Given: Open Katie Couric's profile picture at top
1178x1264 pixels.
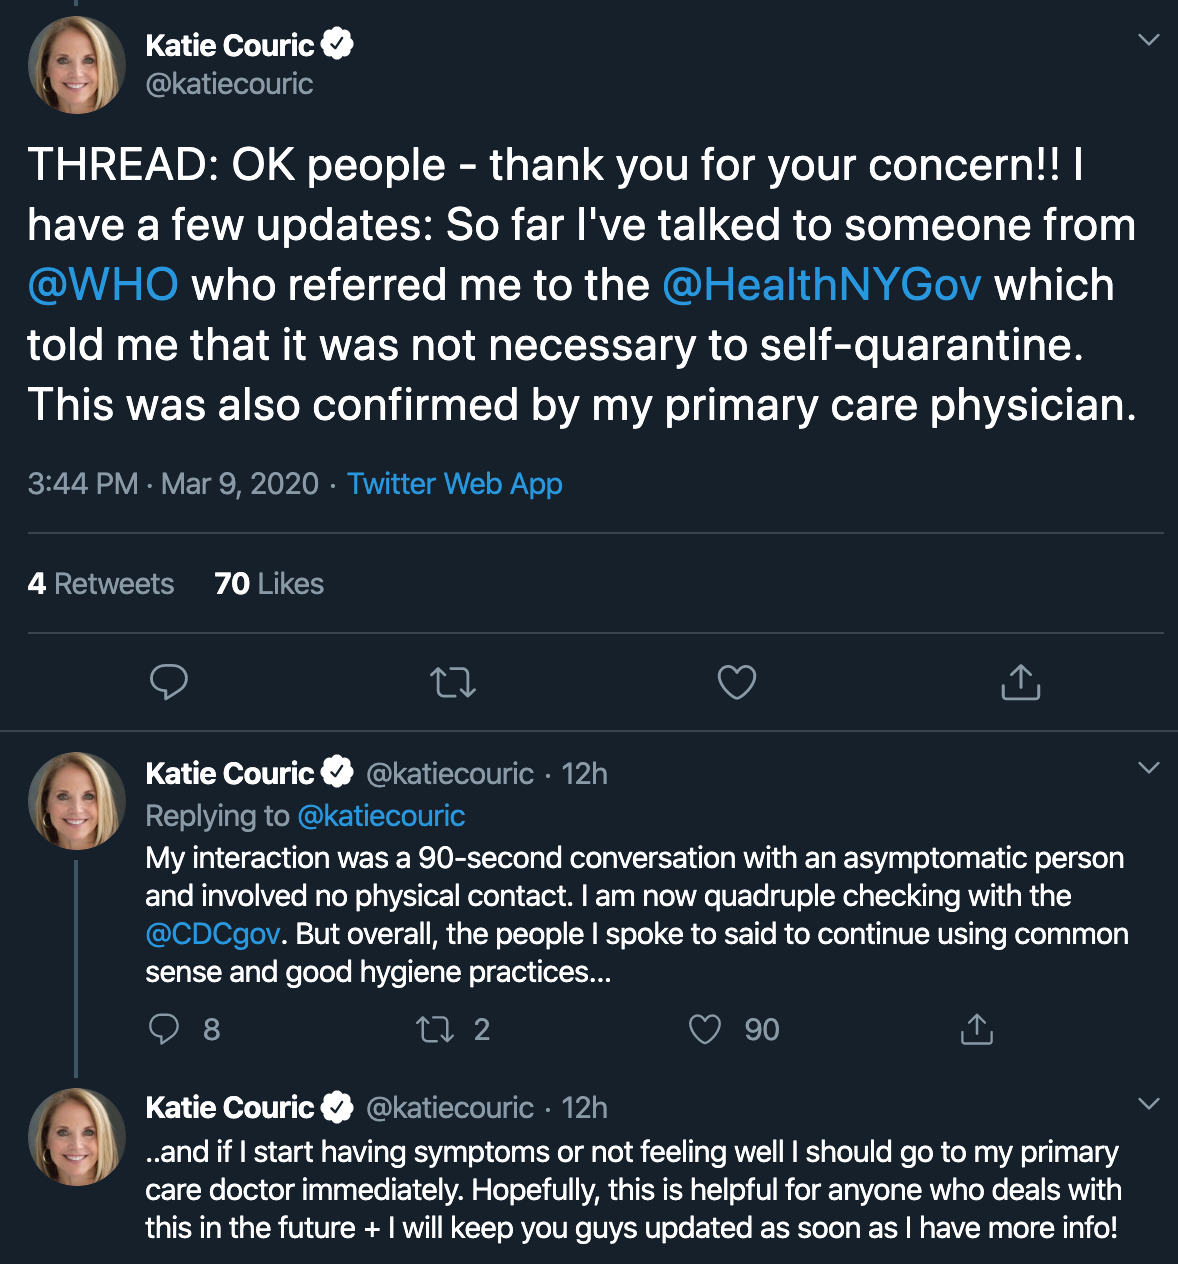Looking at the screenshot, I should point(76,65).
